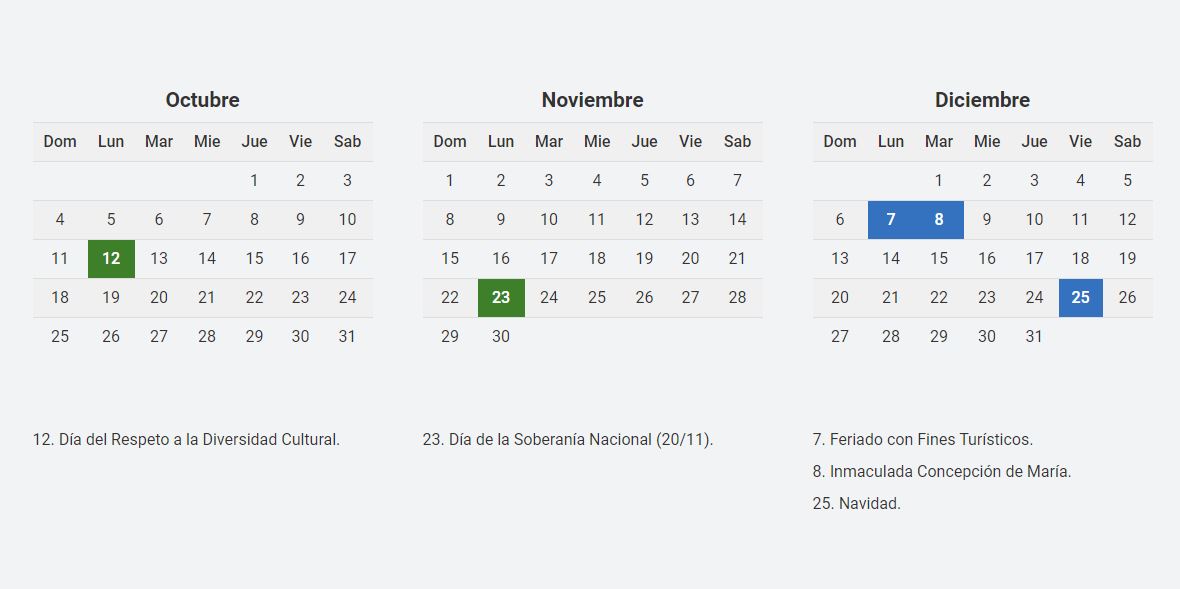Click Feriado con Fines Turísticos entry
Screen dimensions: 1180x589
(923, 440)
